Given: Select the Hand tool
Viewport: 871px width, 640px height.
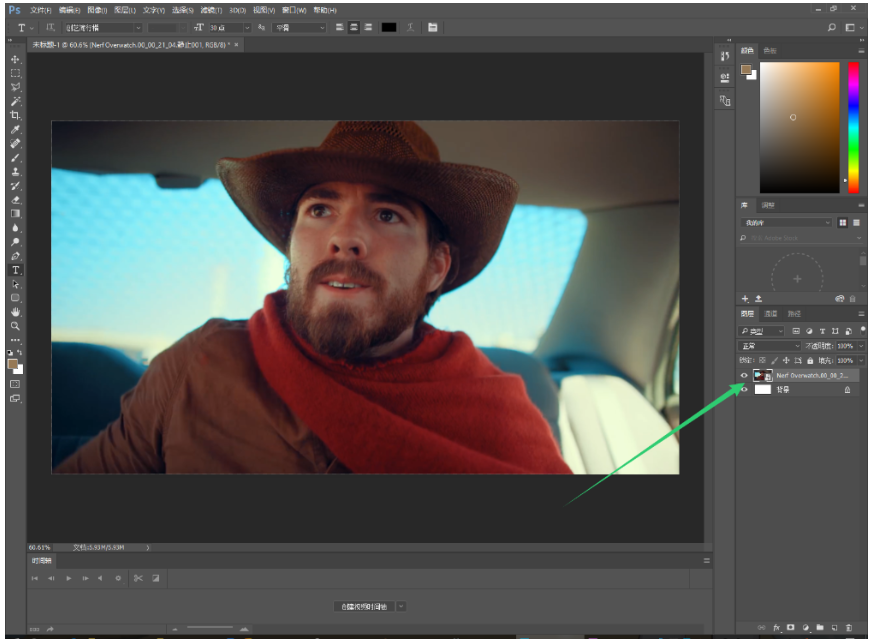Looking at the screenshot, I should (15, 312).
